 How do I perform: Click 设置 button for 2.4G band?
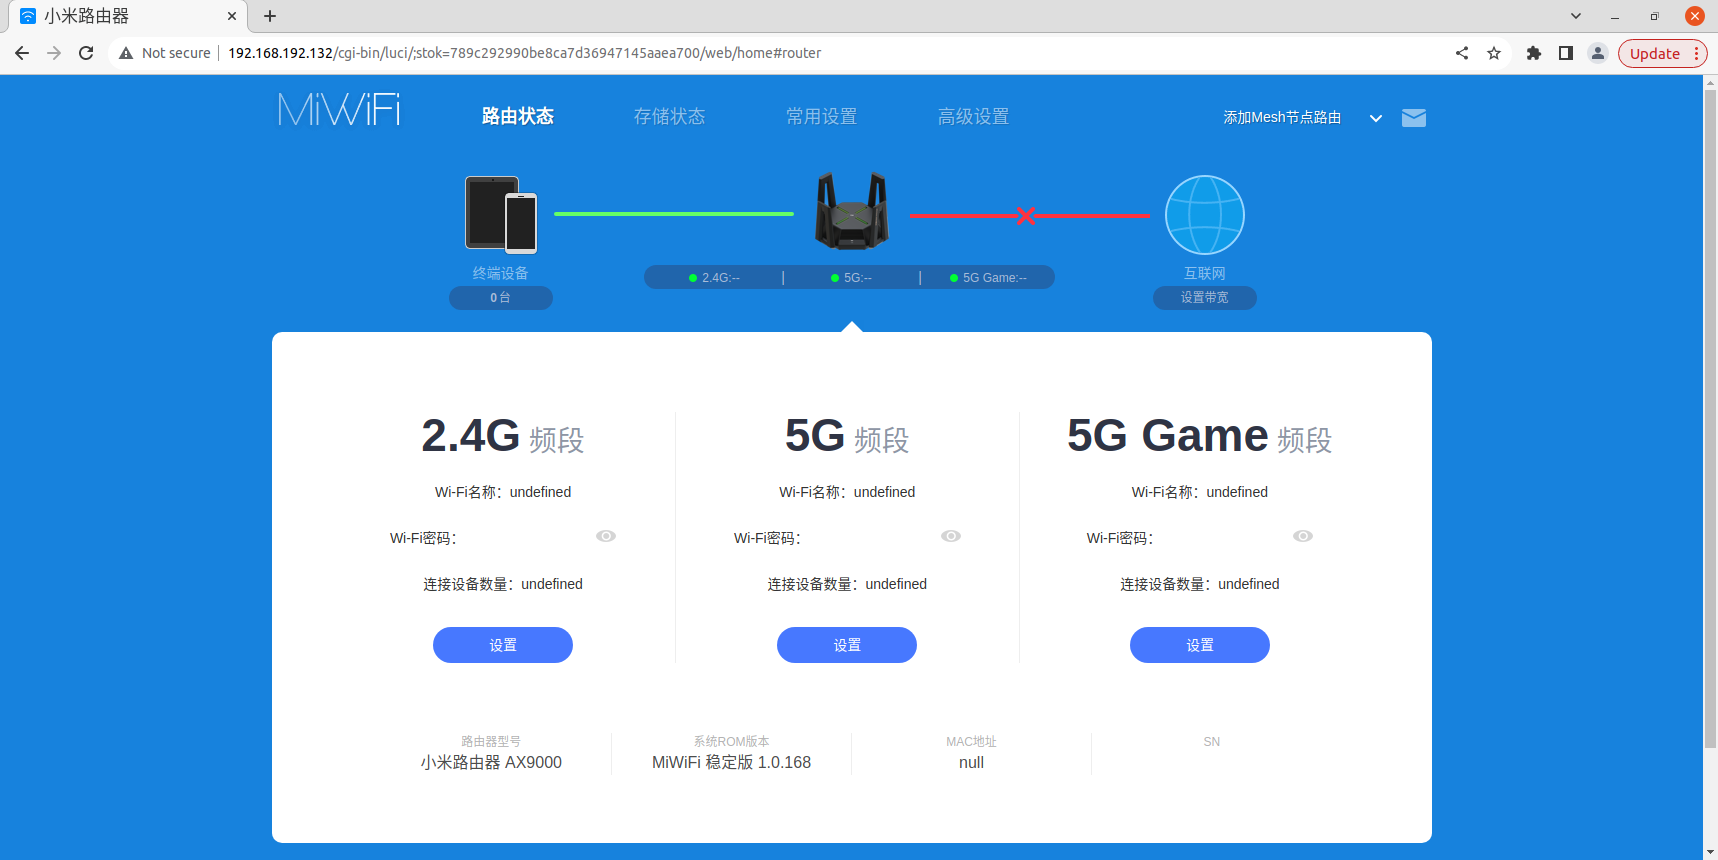pos(503,645)
